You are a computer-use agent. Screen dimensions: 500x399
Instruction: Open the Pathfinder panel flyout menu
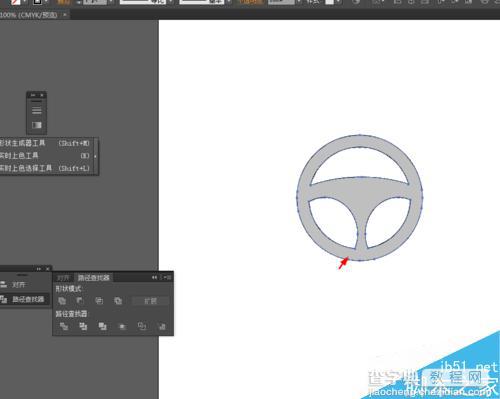[x=167, y=277]
